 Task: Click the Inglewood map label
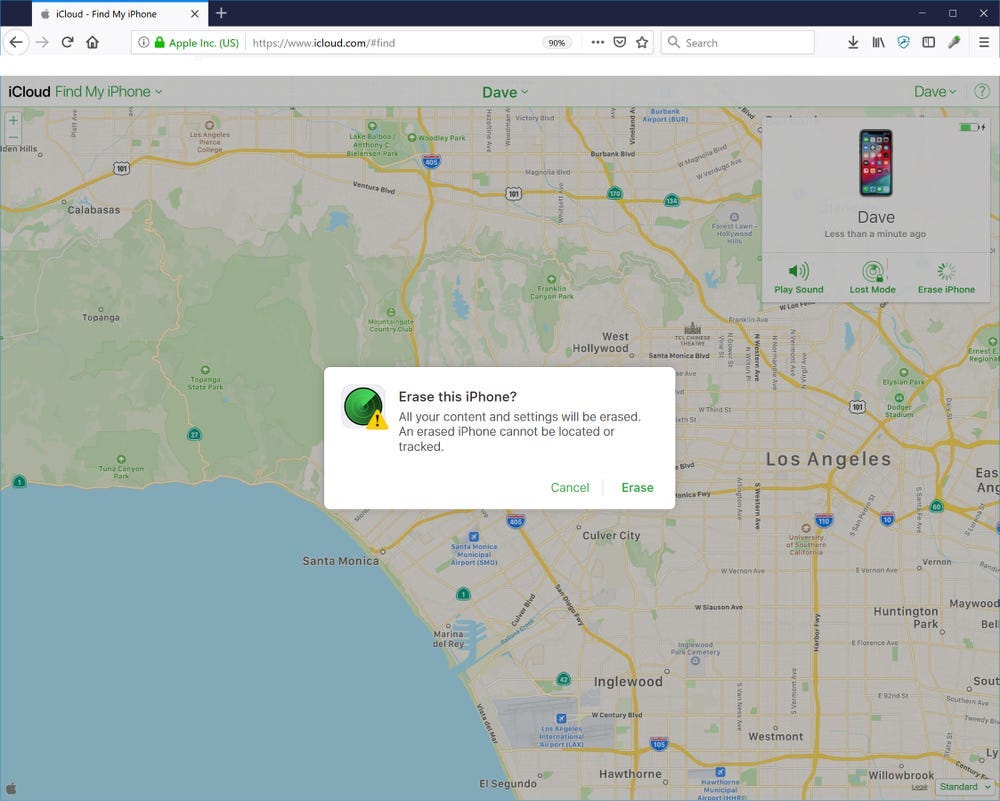point(628,682)
